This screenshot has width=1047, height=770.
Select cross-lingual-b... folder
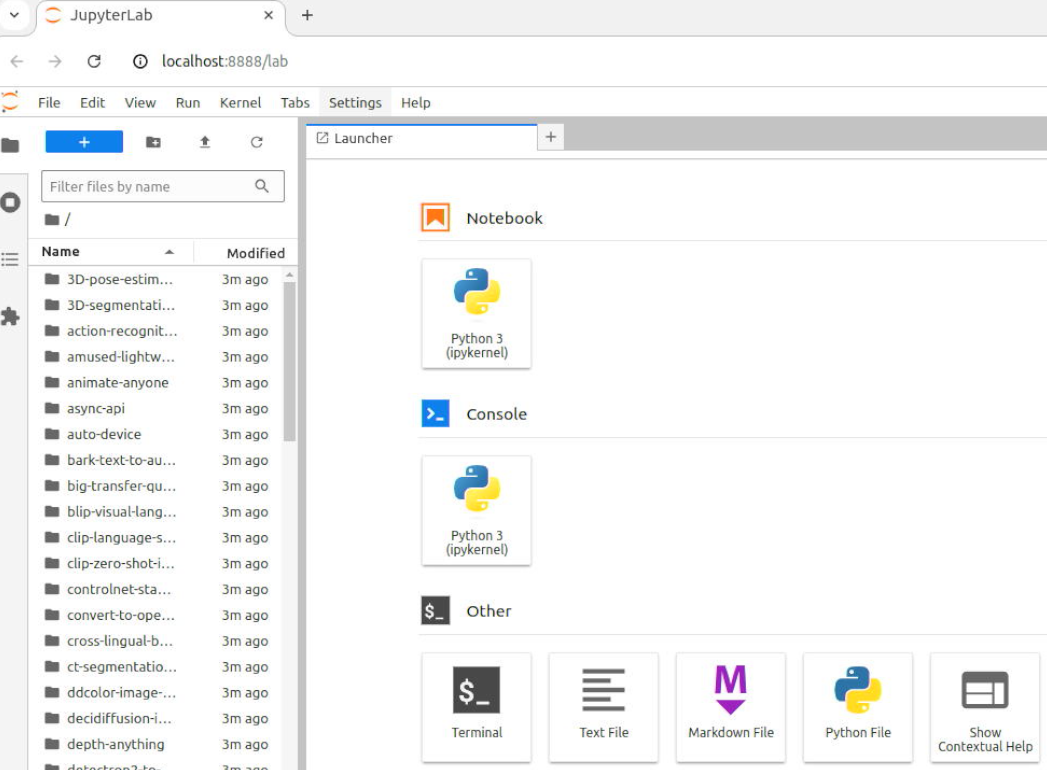click(156, 641)
